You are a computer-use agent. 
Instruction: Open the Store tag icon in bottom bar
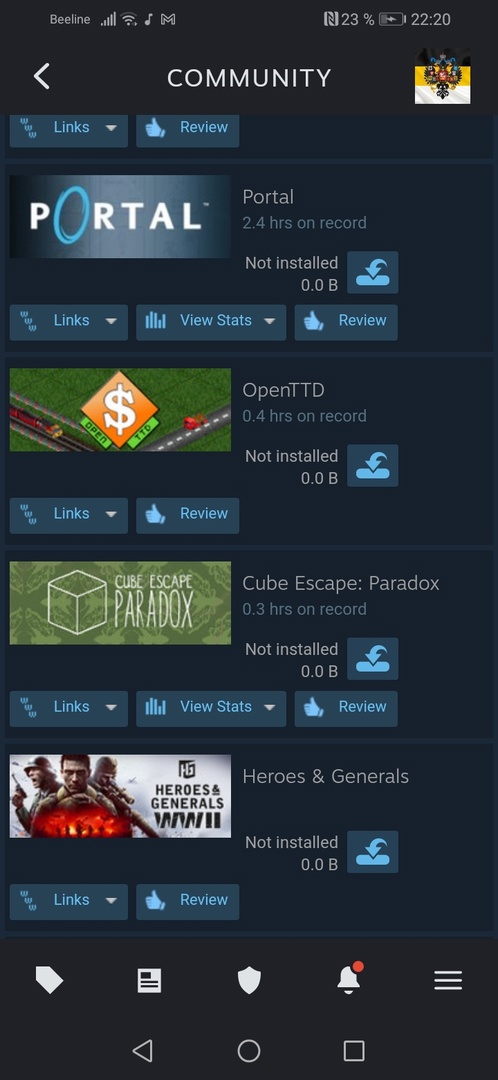pyautogui.click(x=49, y=979)
